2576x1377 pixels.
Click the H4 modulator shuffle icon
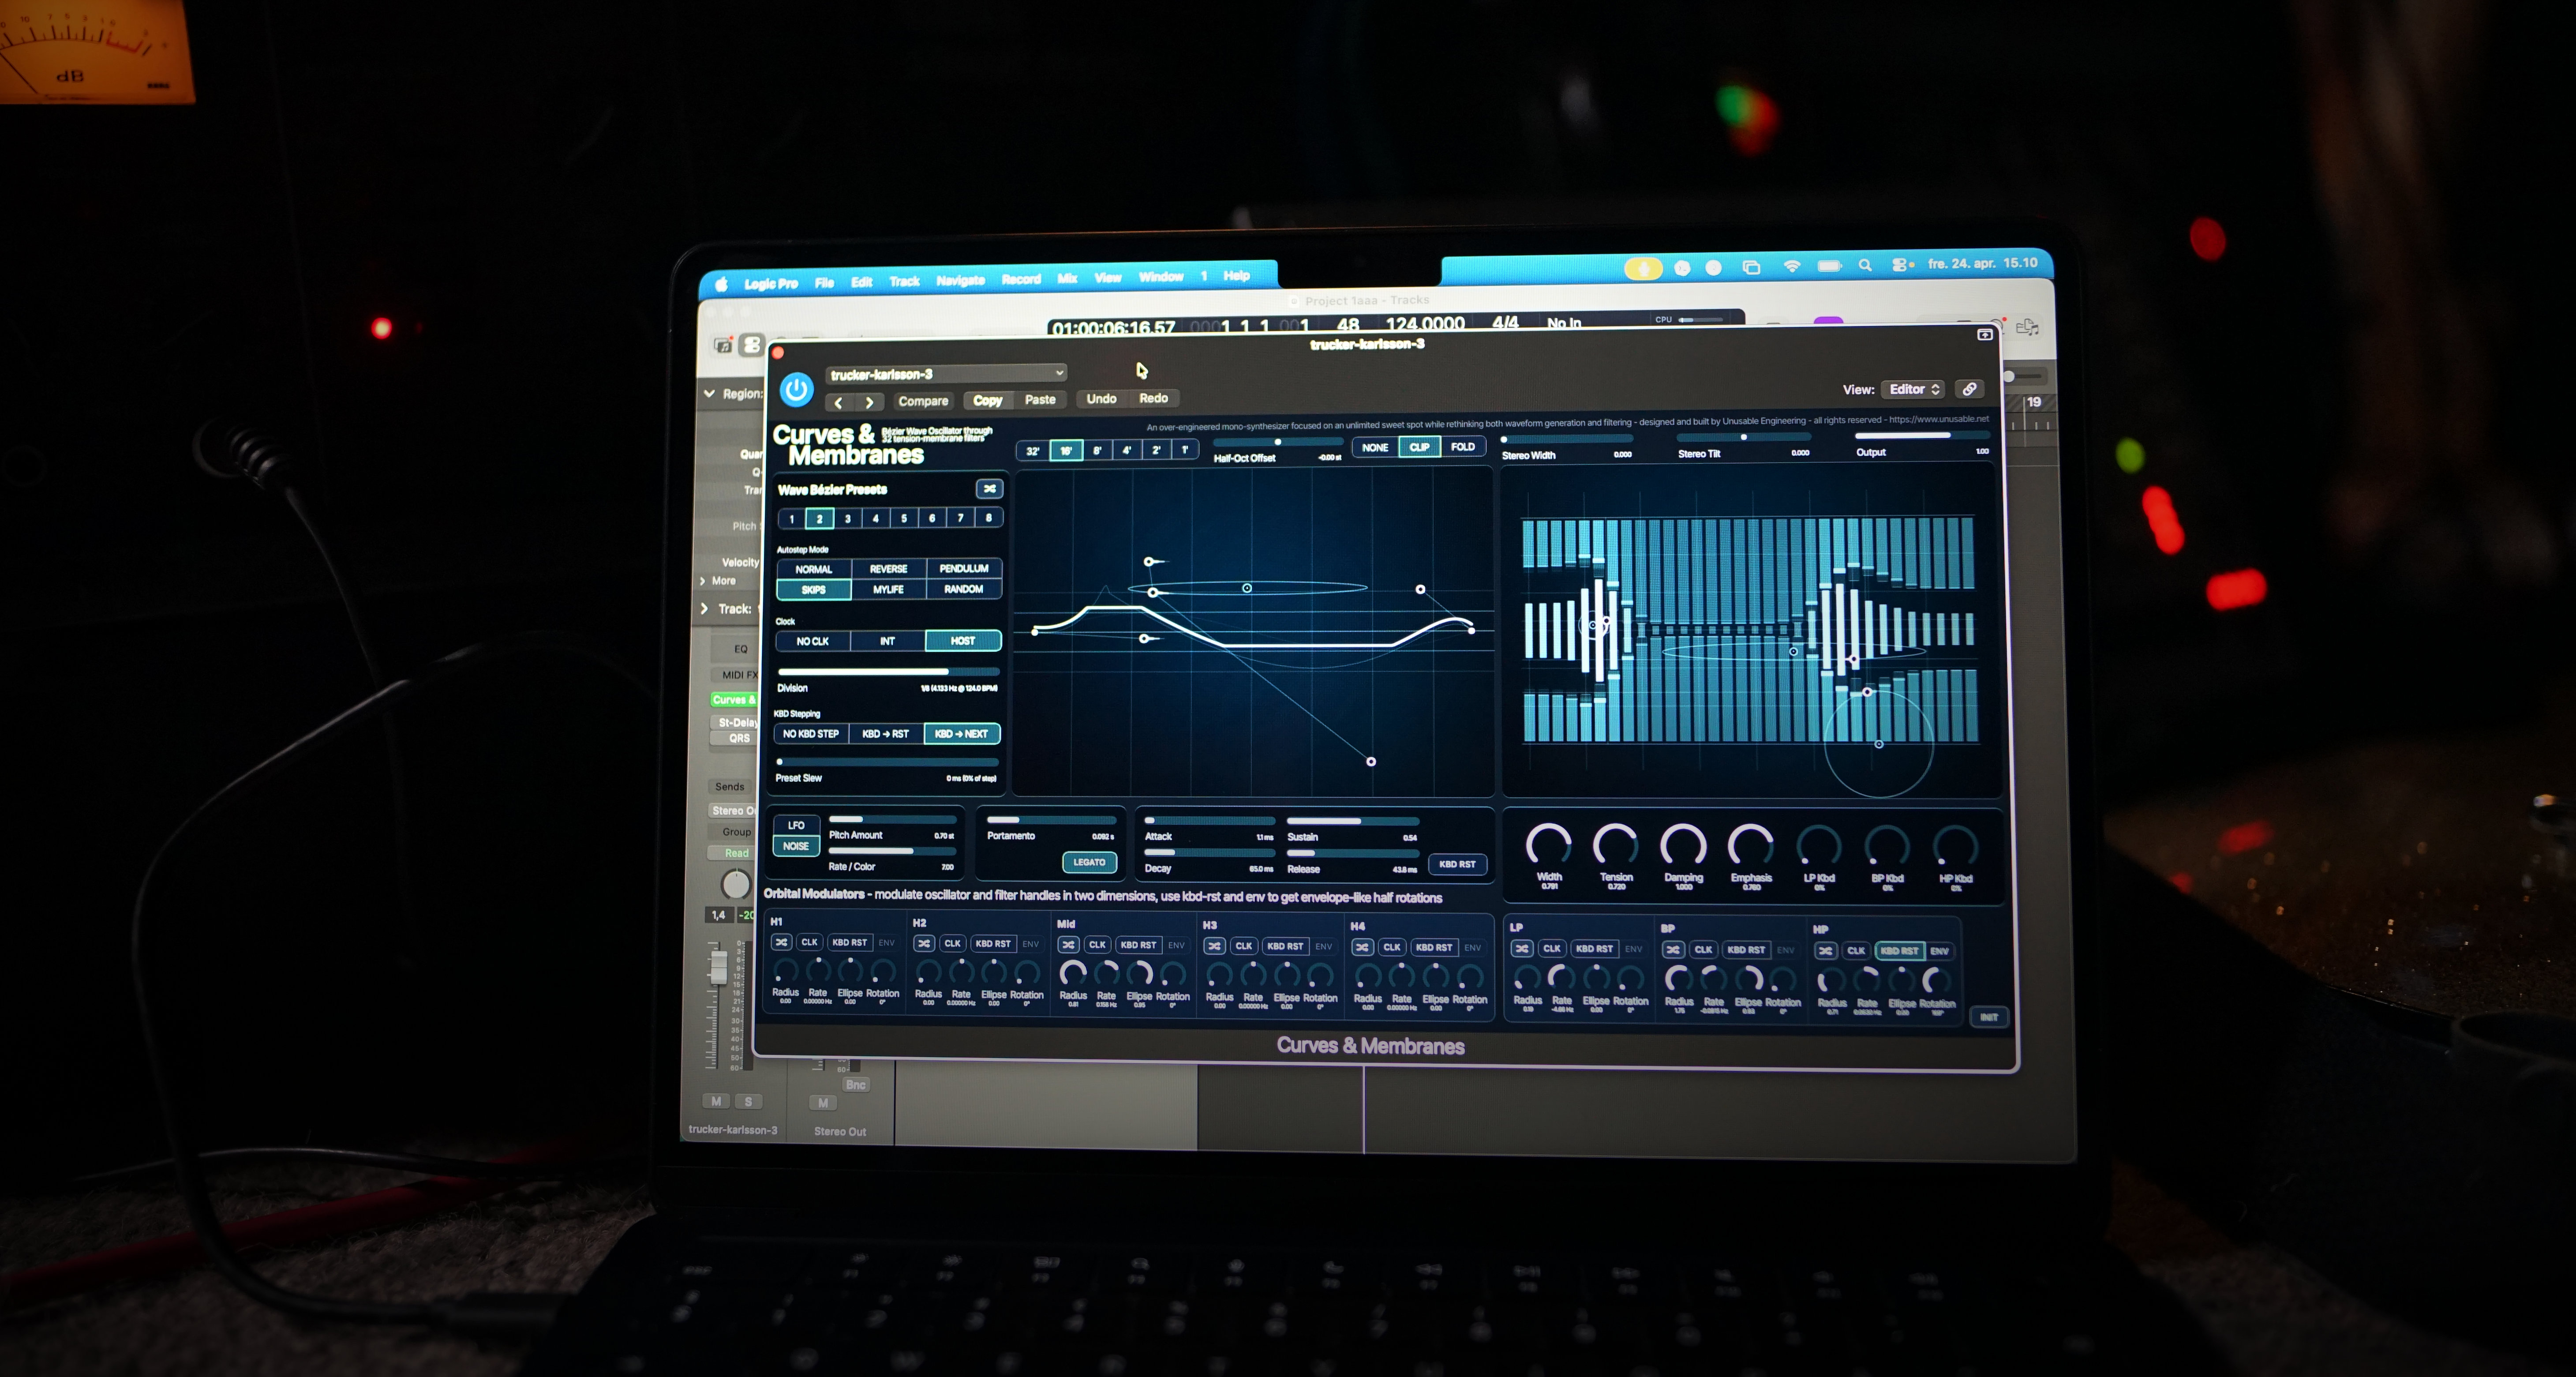[x=1362, y=947]
